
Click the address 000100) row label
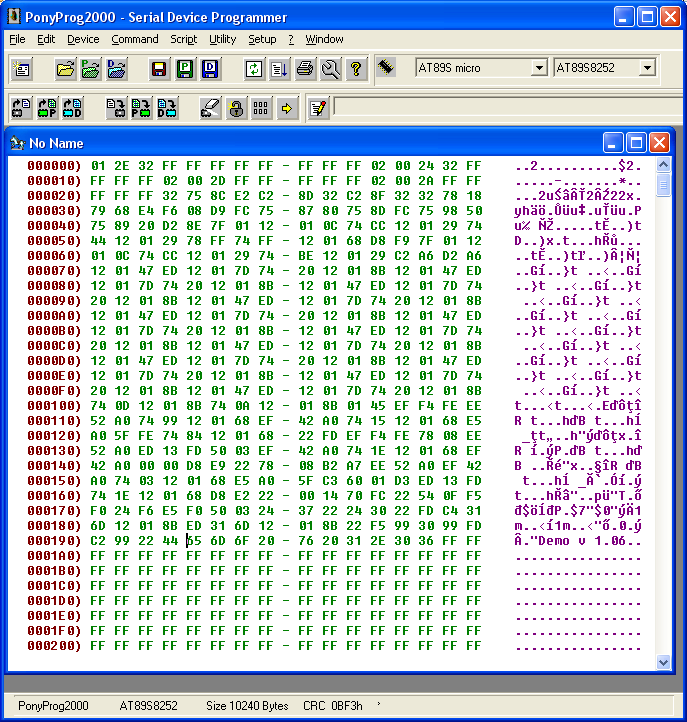click(x=54, y=406)
